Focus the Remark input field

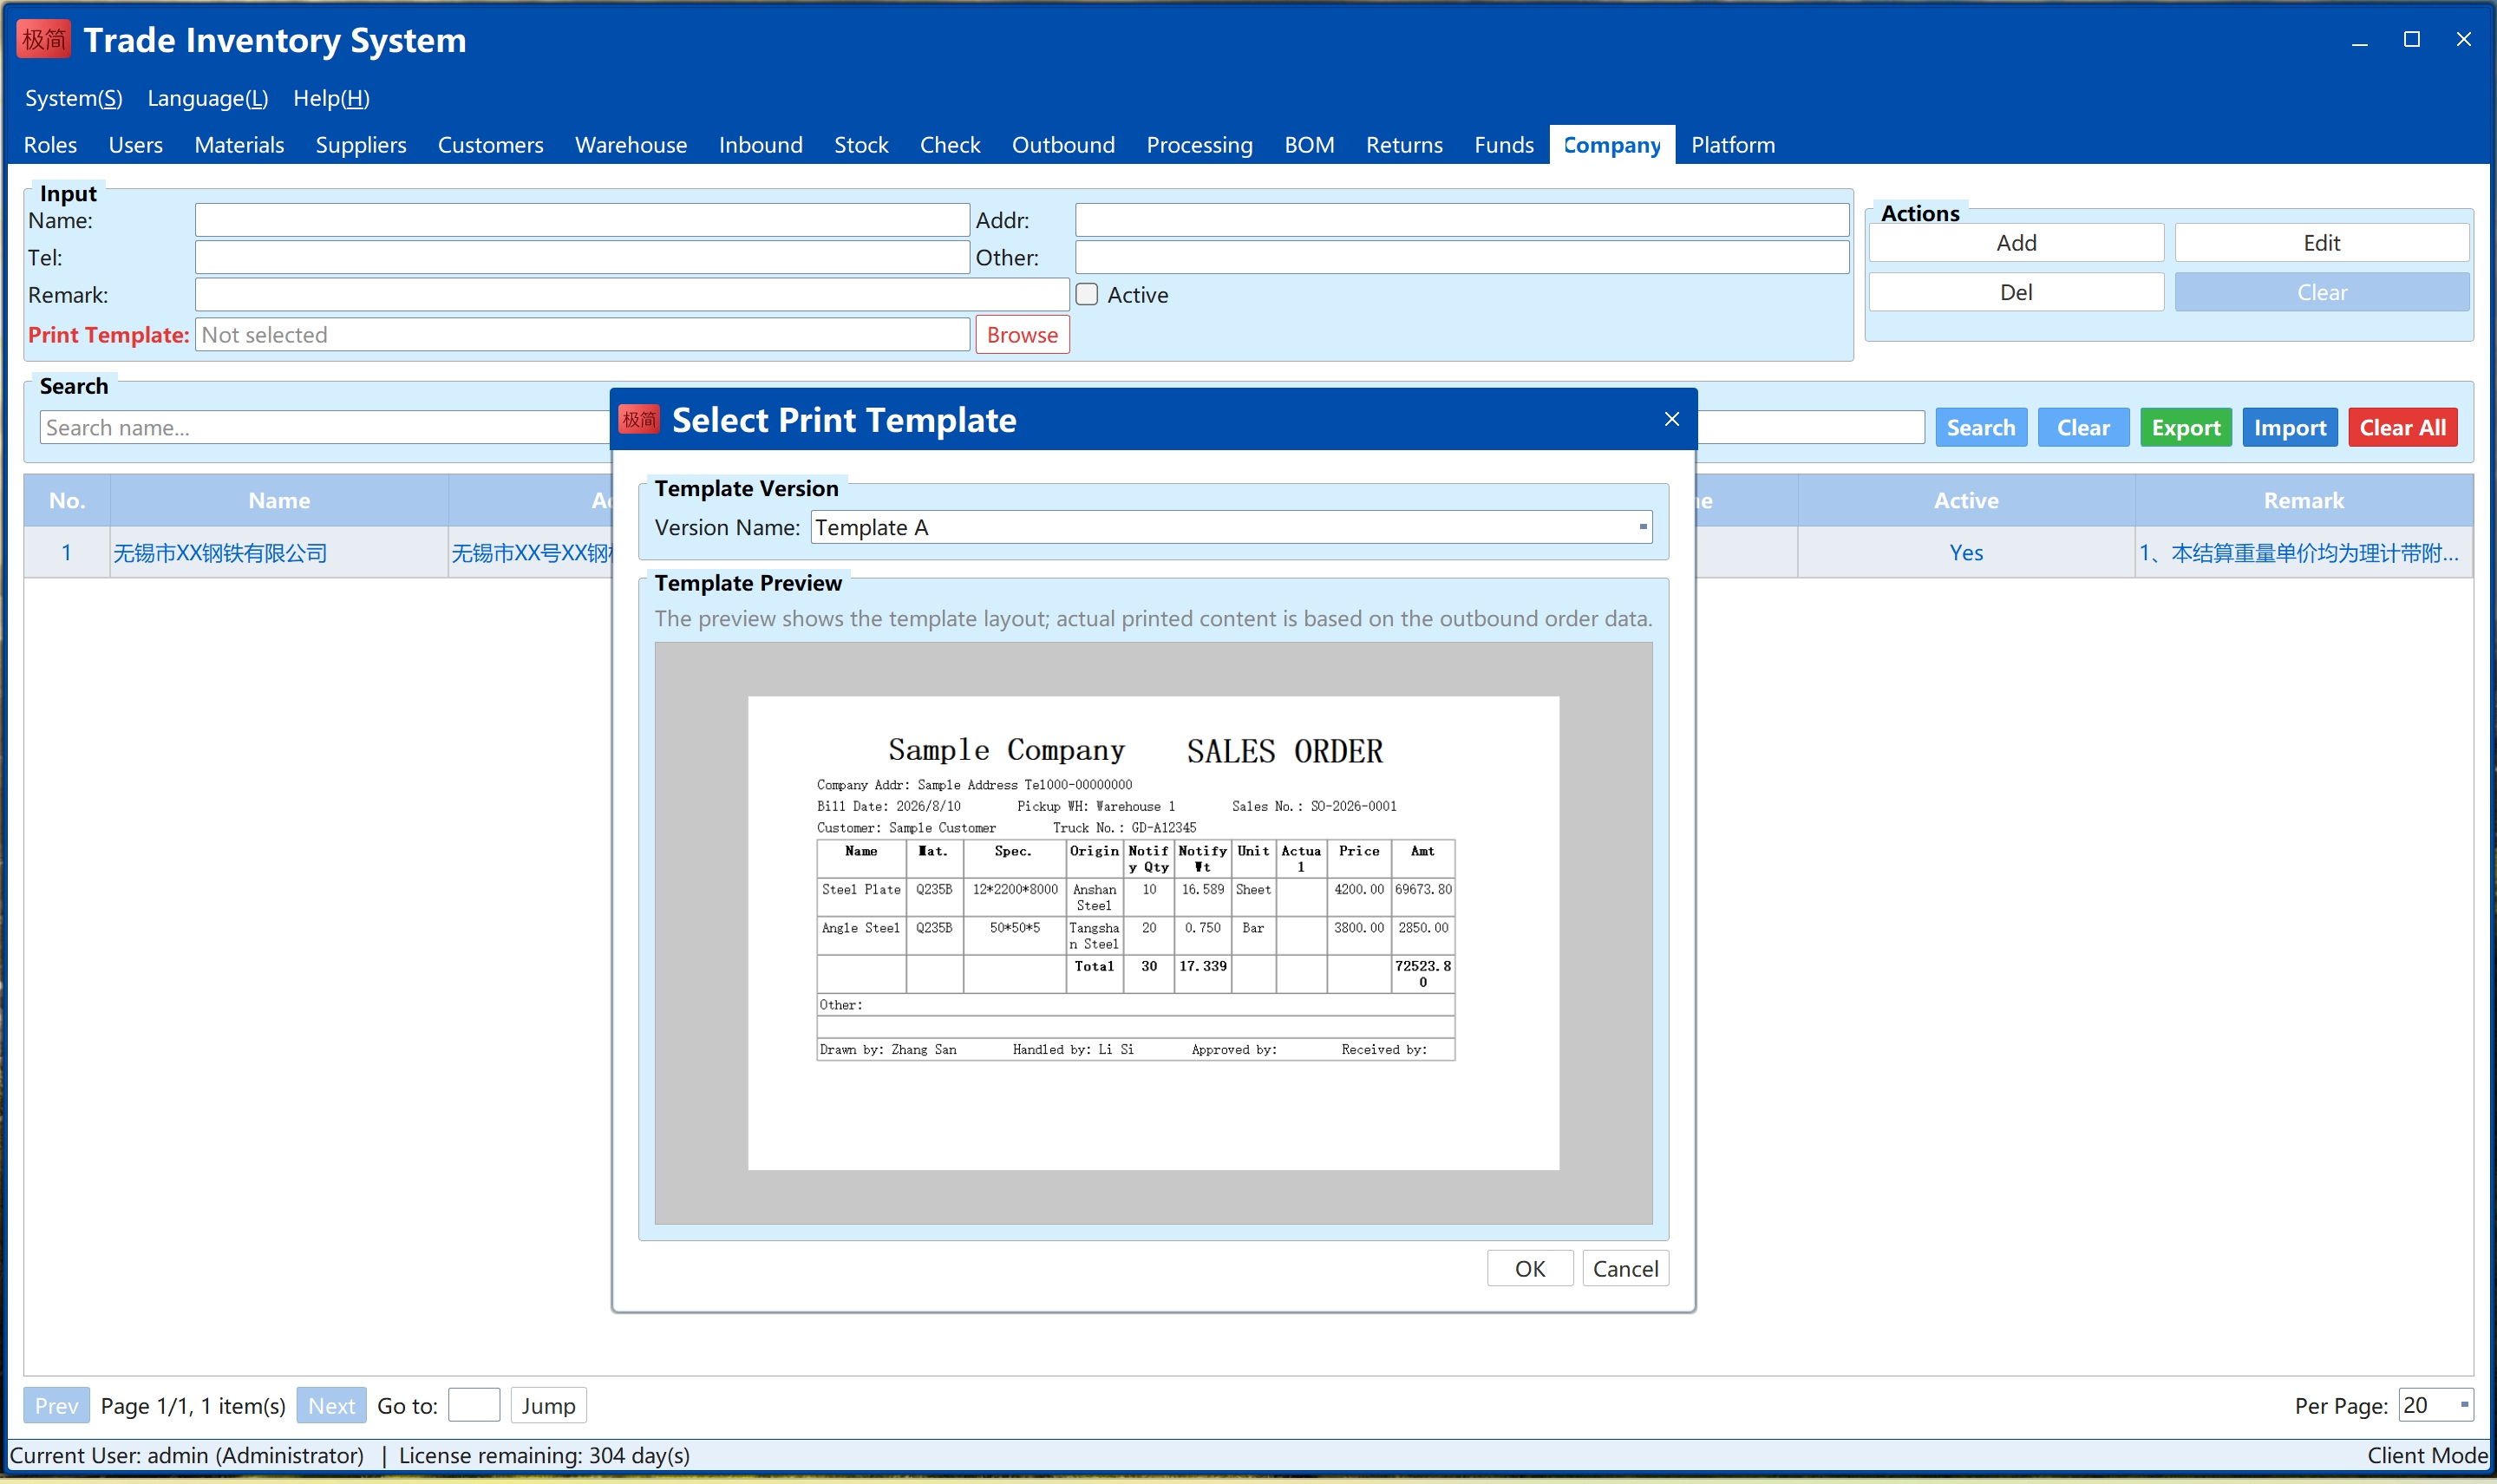(x=632, y=294)
